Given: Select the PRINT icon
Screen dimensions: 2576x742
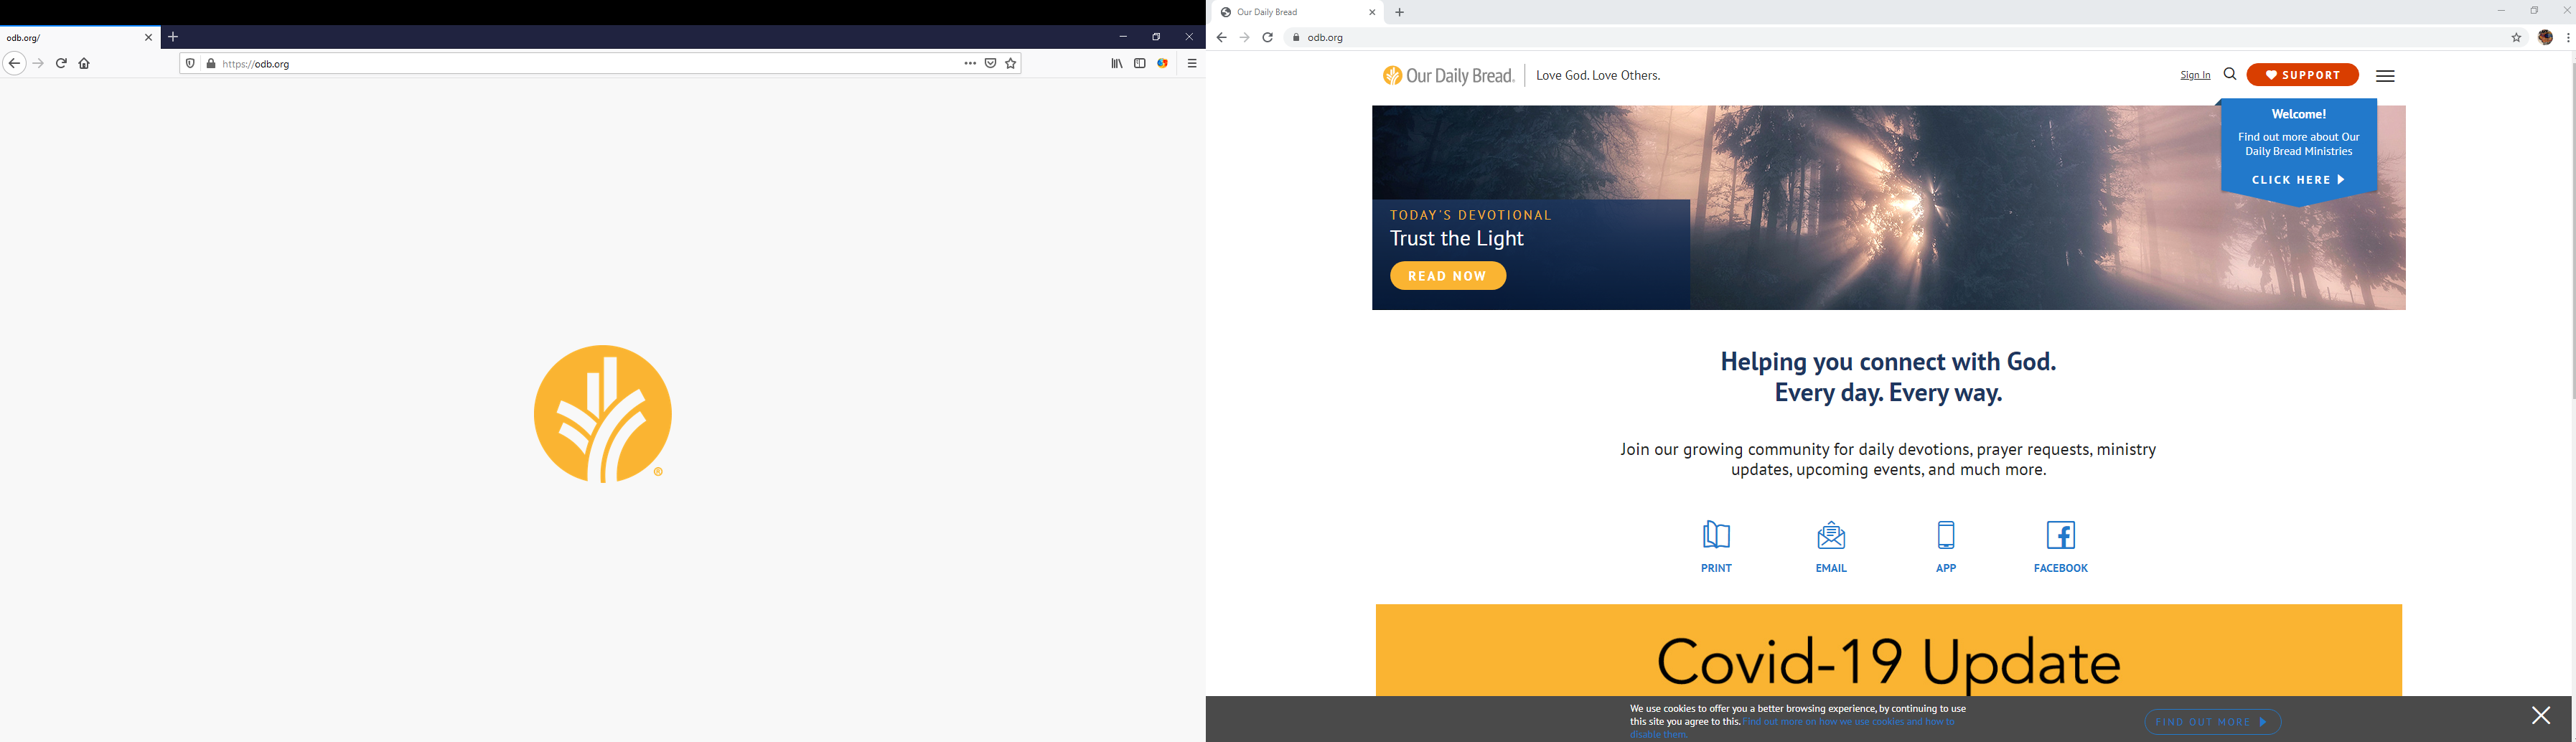Looking at the screenshot, I should tap(1716, 537).
